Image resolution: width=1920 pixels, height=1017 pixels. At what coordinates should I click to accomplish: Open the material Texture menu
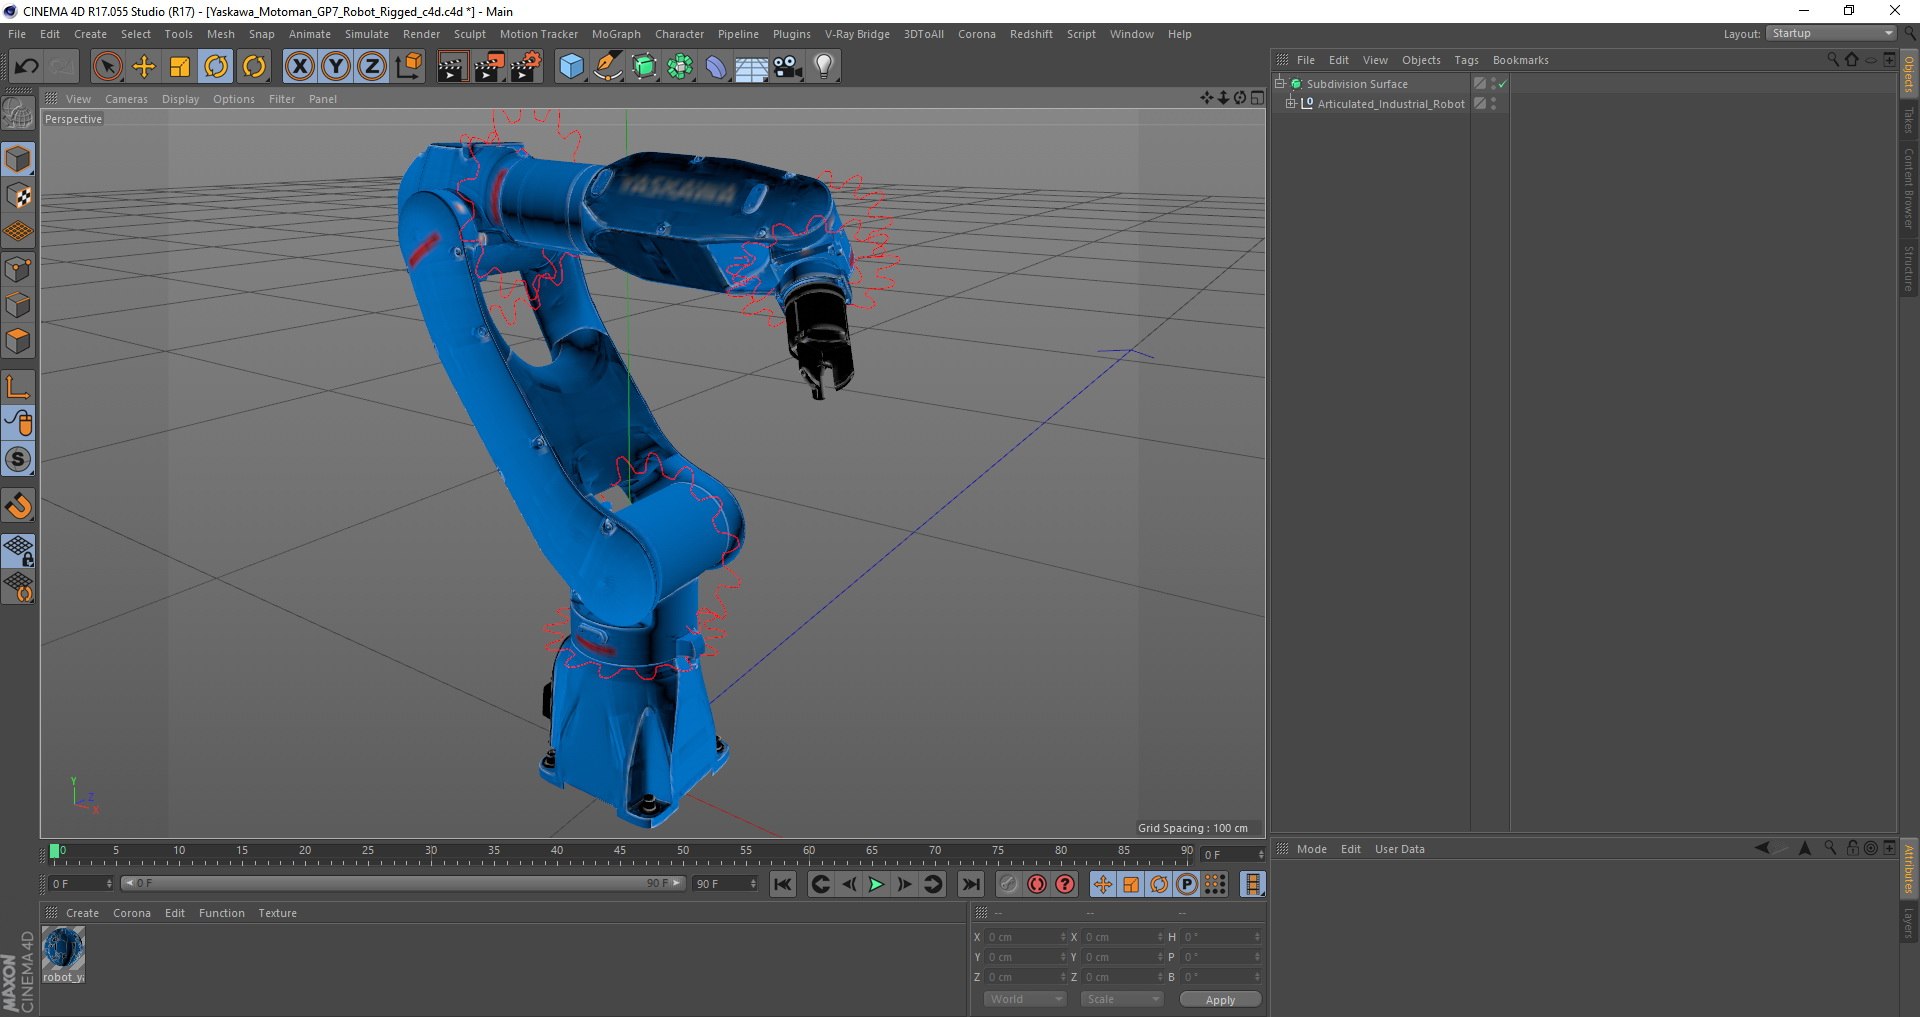(x=278, y=913)
